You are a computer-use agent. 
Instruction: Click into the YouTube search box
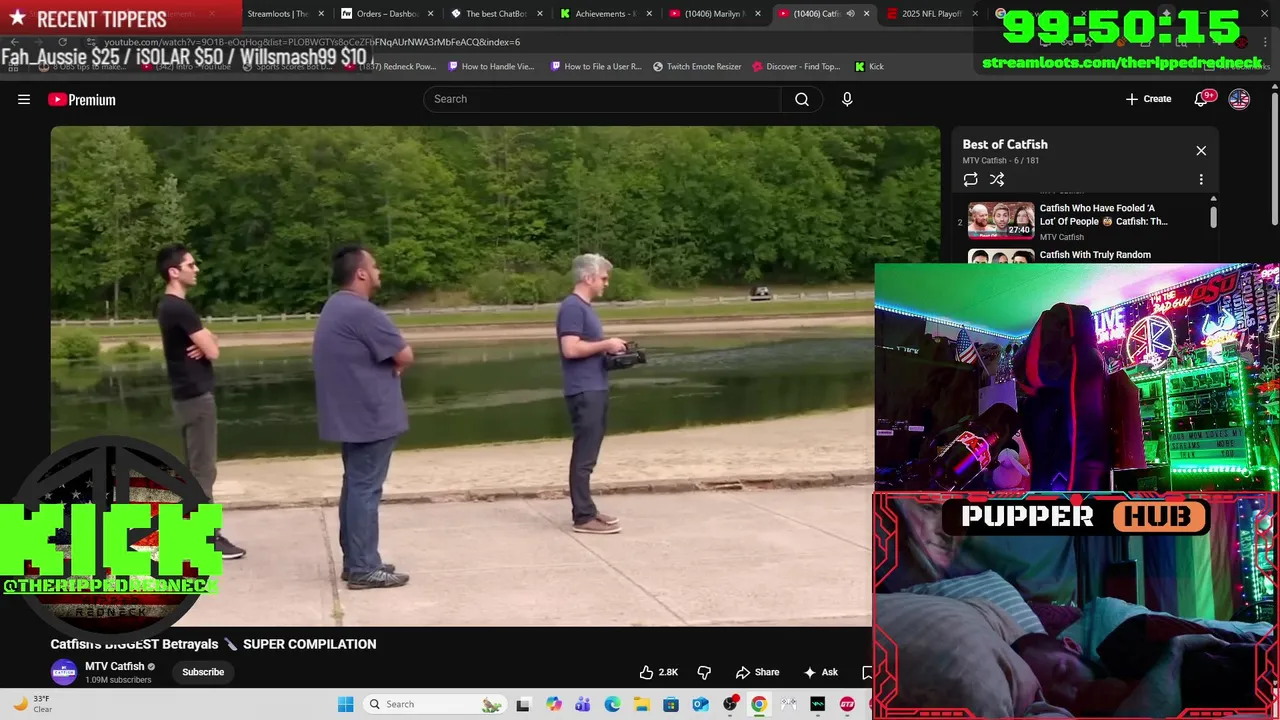coord(602,99)
